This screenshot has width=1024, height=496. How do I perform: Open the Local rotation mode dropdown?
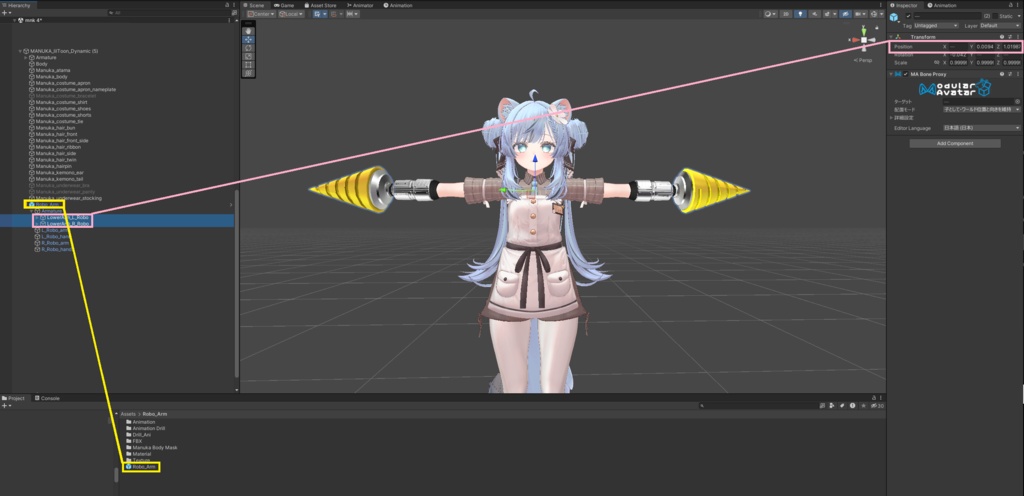point(291,14)
